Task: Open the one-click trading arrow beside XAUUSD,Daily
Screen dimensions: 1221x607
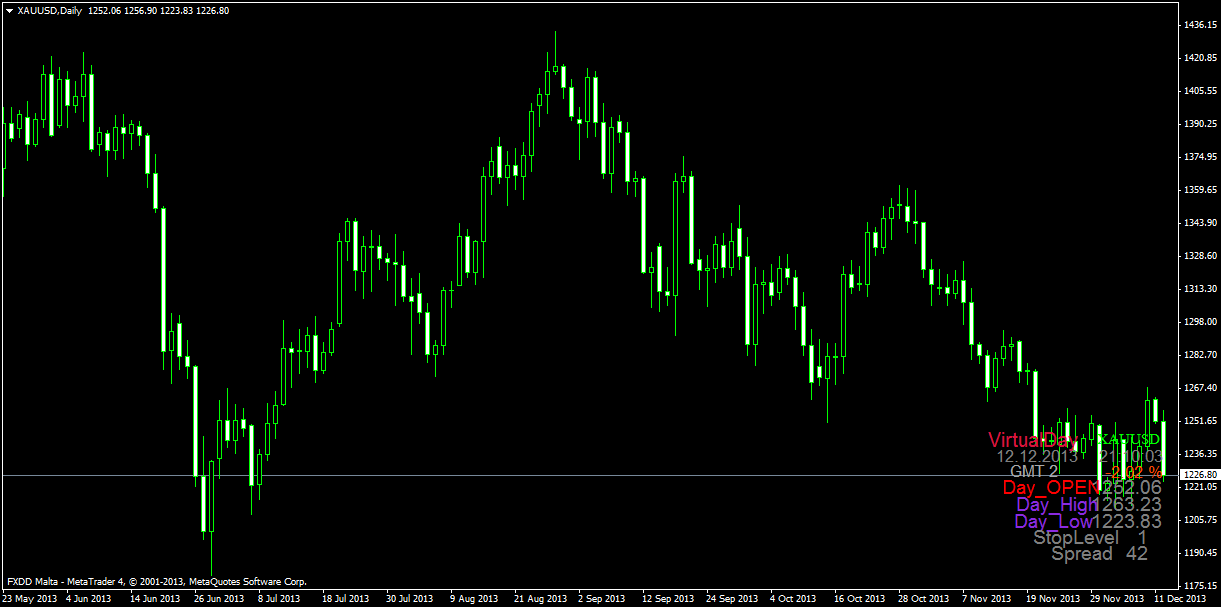Action: coord(9,10)
